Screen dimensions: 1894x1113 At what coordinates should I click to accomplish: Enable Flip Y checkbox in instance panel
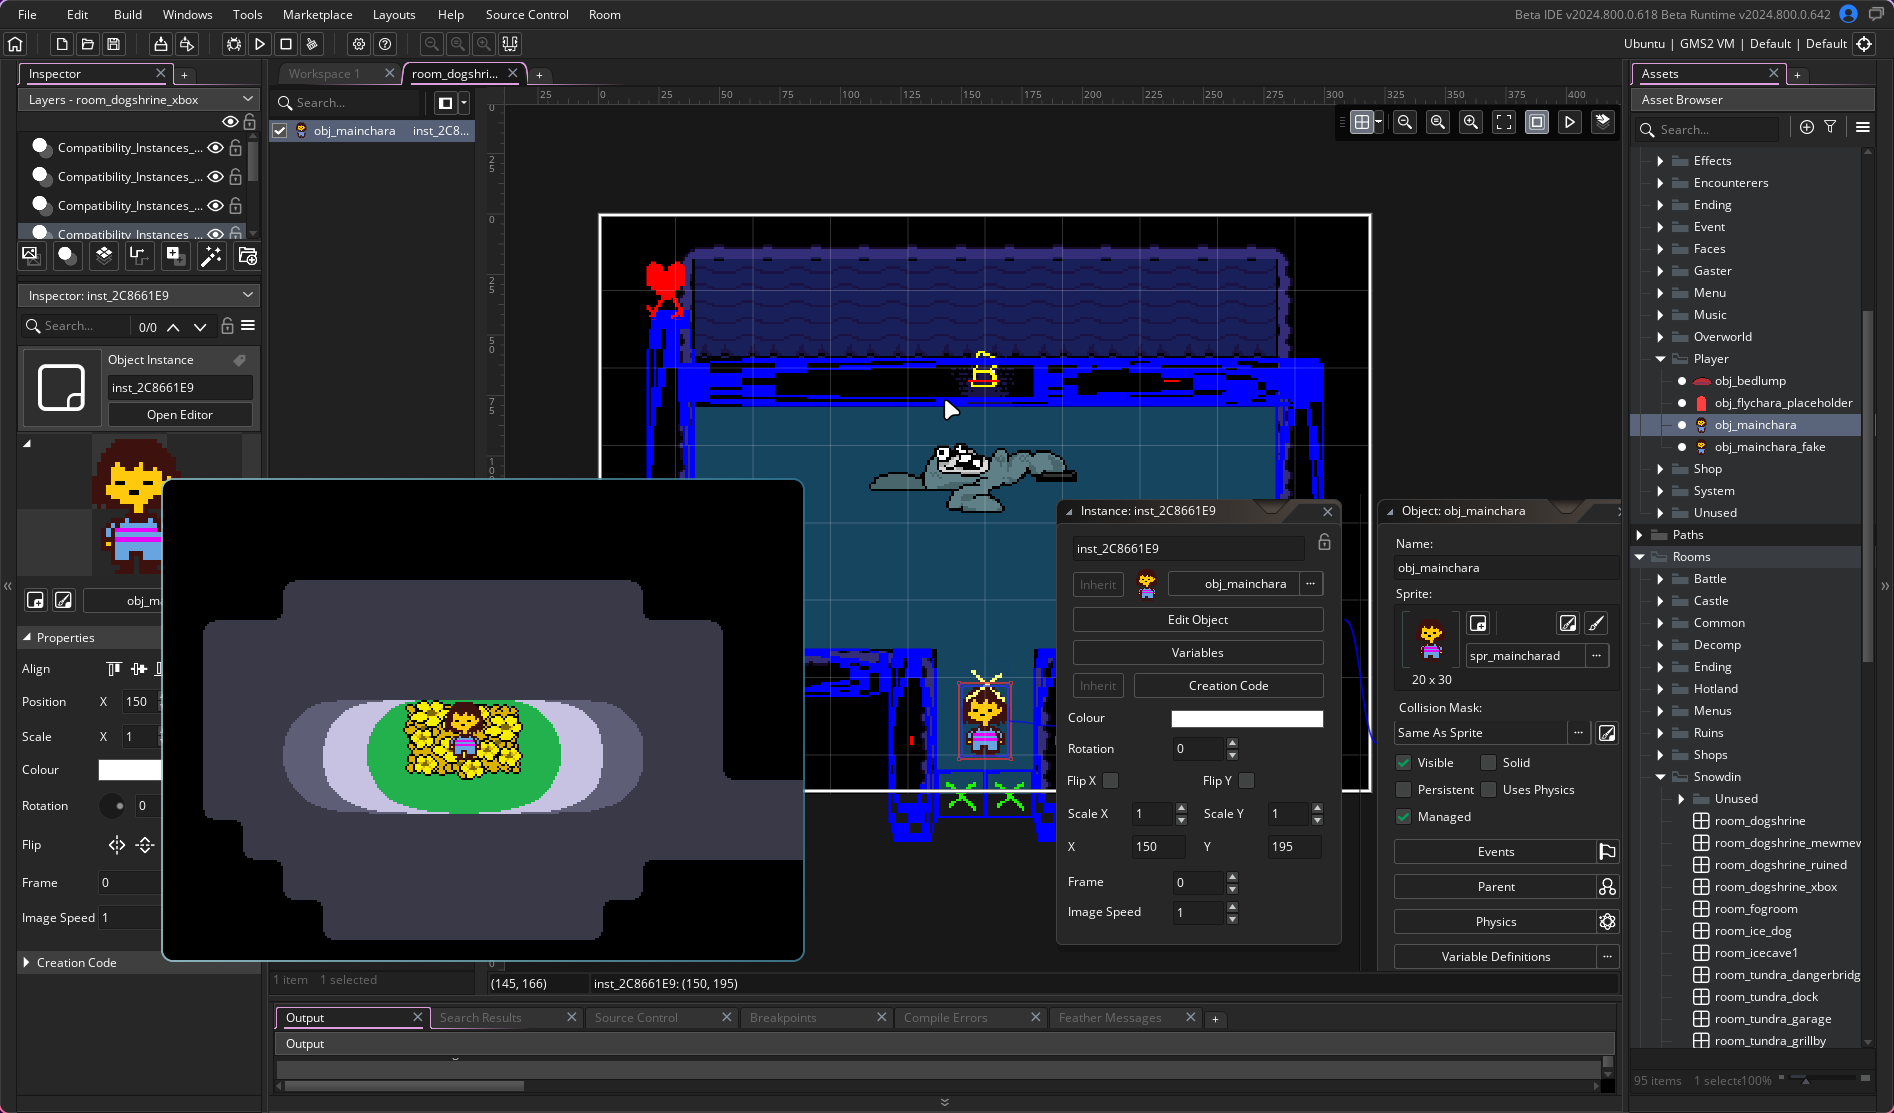pyautogui.click(x=1247, y=781)
